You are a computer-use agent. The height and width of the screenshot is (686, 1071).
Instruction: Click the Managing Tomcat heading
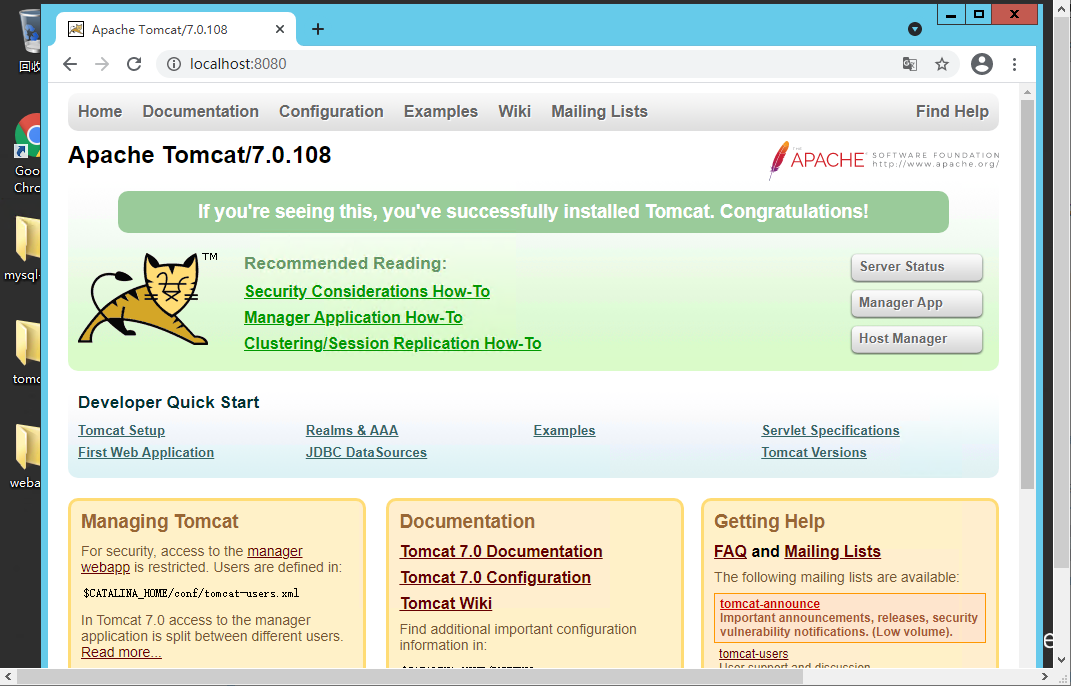coord(160,521)
